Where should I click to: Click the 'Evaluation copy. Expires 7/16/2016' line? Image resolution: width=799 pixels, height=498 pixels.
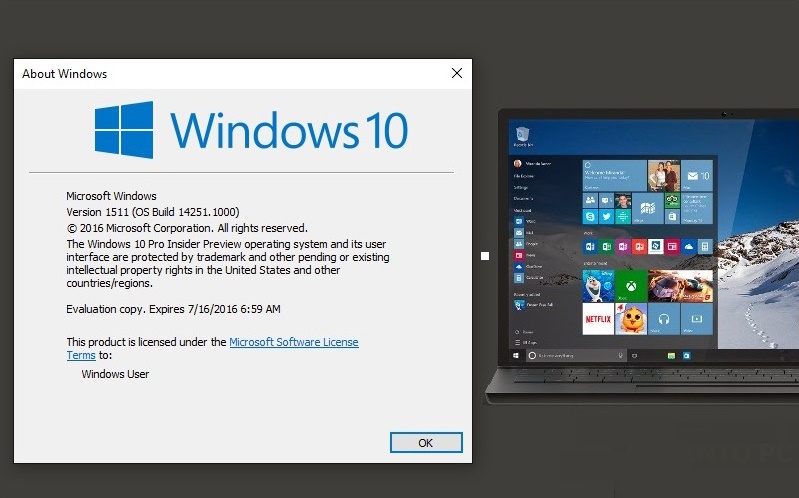point(173,309)
